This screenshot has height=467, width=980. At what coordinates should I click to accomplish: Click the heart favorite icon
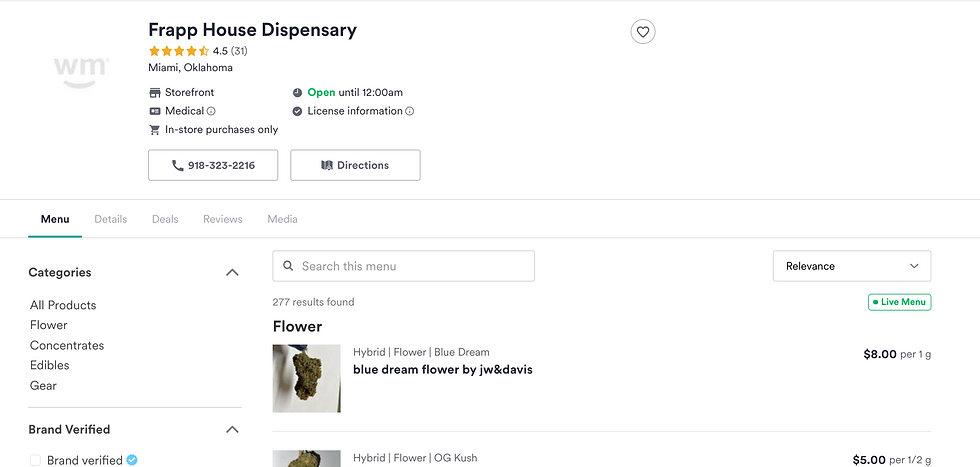(x=643, y=32)
